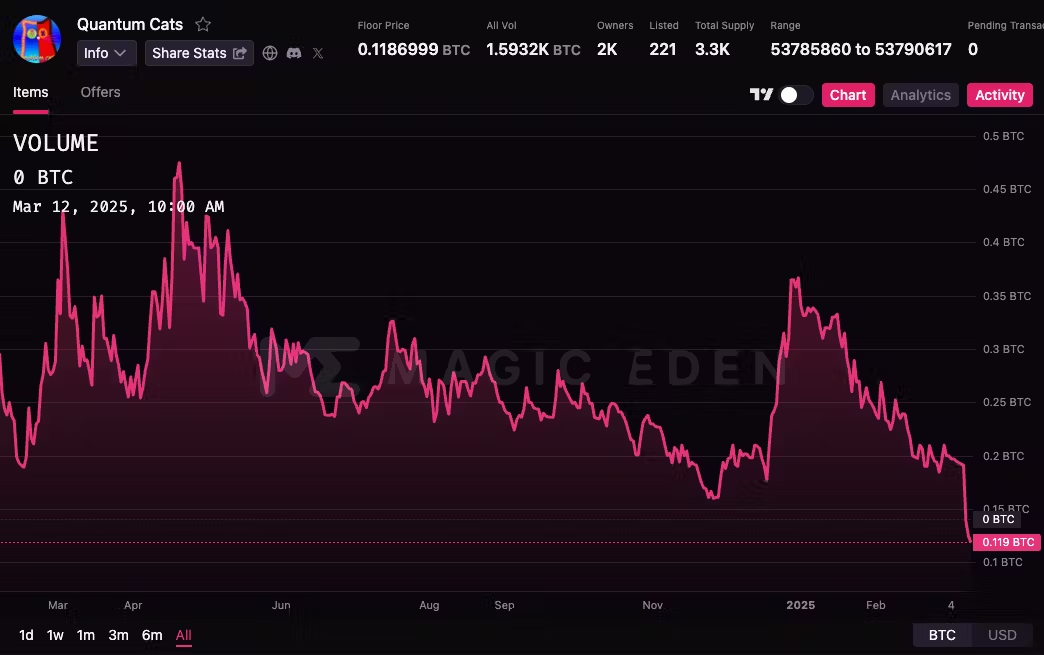Switch to the Items tab
The height and width of the screenshot is (655, 1044).
point(31,93)
